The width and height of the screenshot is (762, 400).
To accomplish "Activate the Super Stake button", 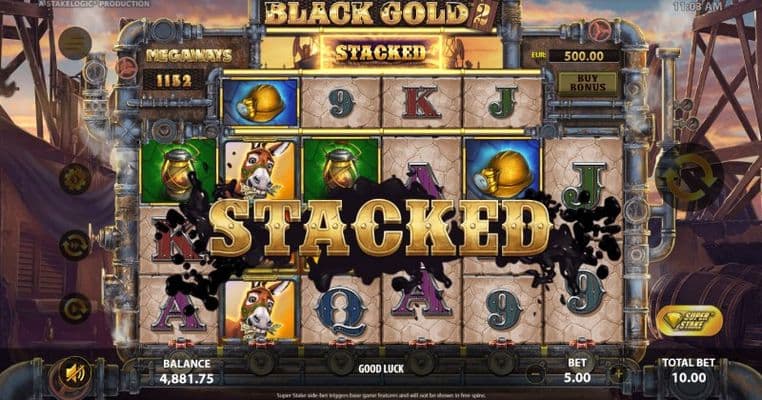I will pos(690,321).
